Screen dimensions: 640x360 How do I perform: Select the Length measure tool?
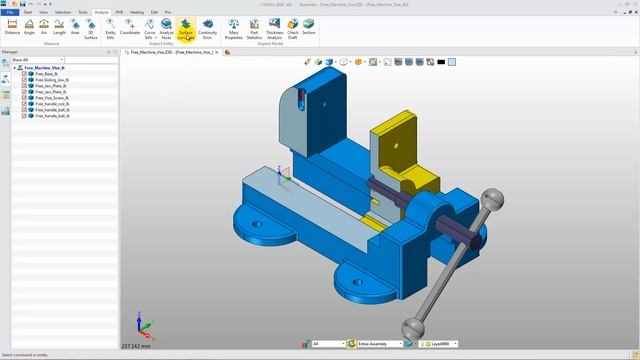click(59, 27)
